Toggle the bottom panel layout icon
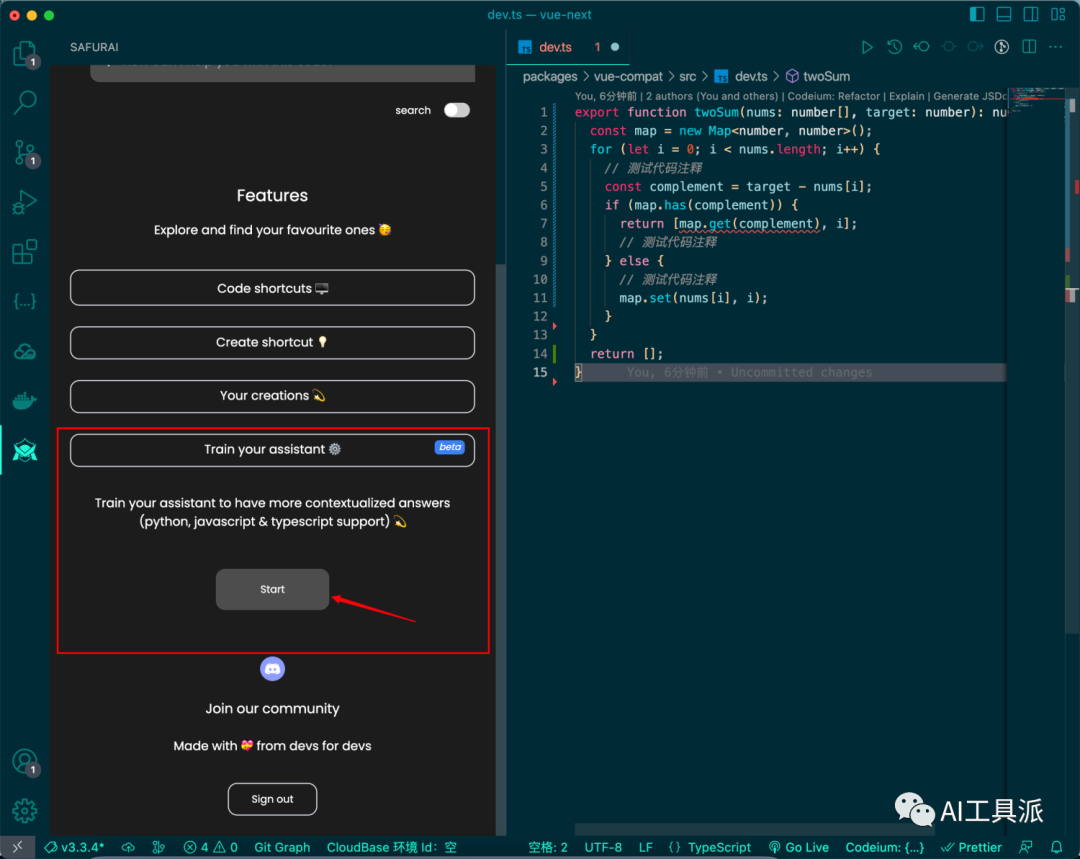This screenshot has height=859, width=1080. tap(1004, 15)
